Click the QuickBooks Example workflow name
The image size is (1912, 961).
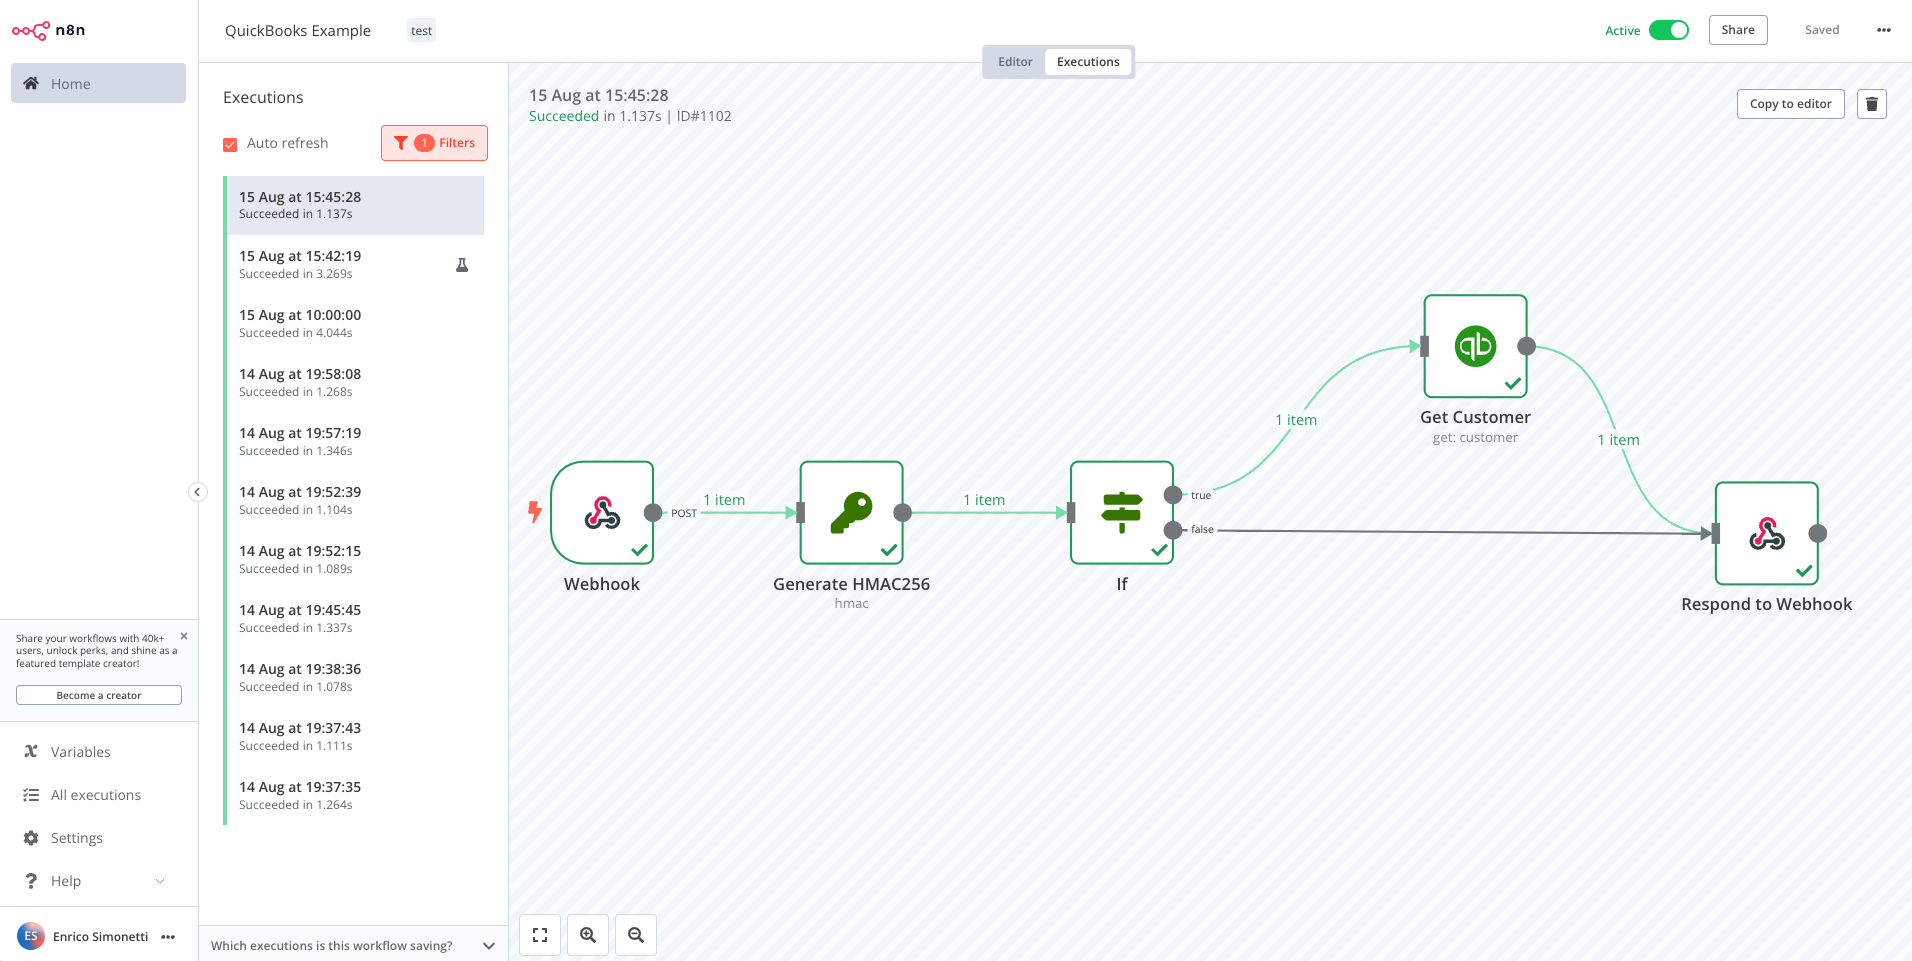298,31
